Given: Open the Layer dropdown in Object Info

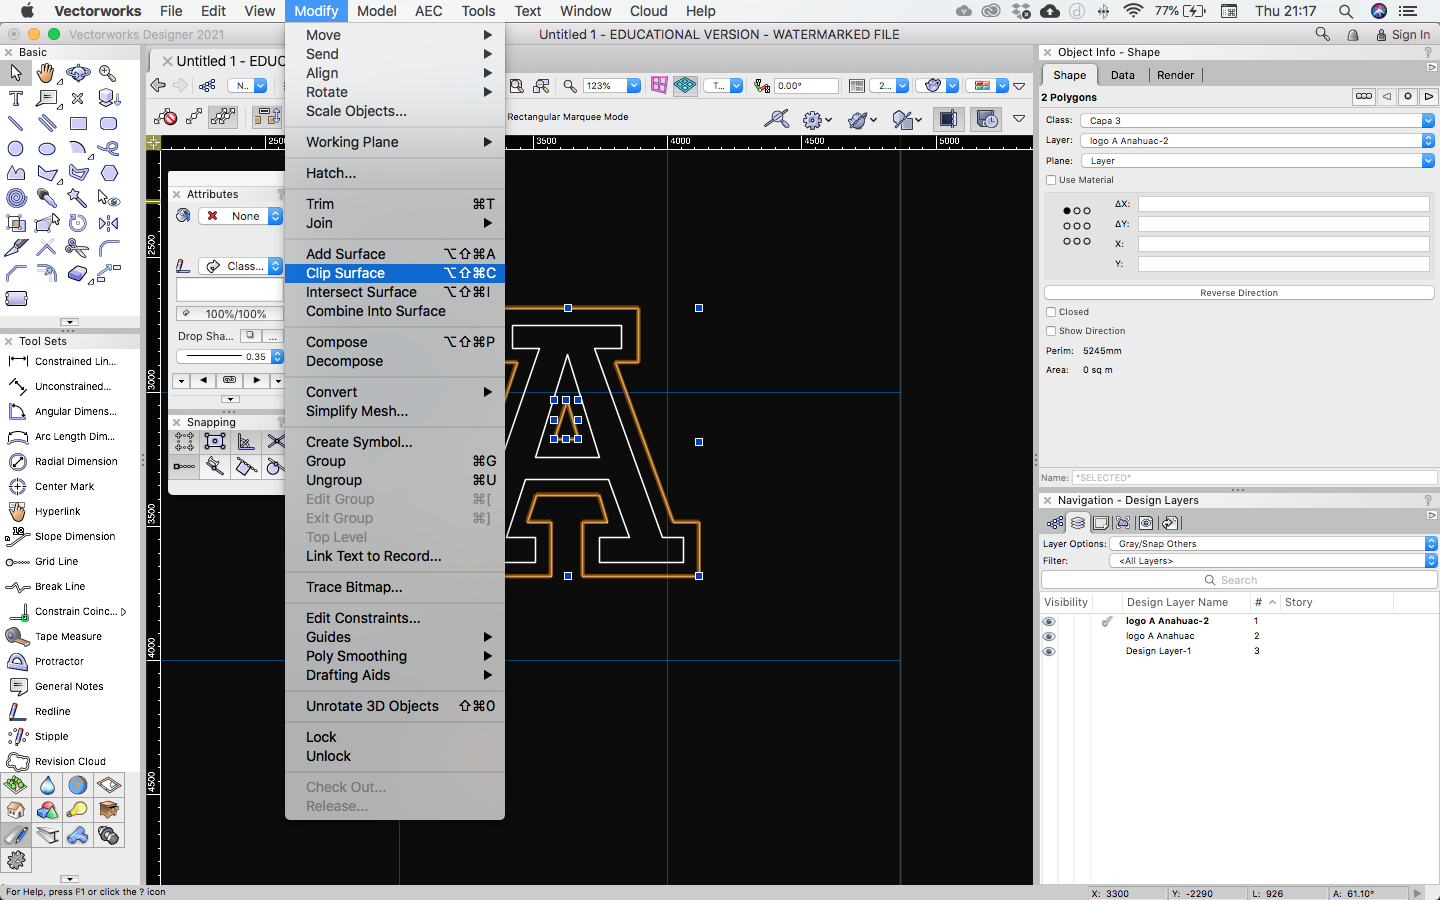Looking at the screenshot, I should (x=1257, y=140).
